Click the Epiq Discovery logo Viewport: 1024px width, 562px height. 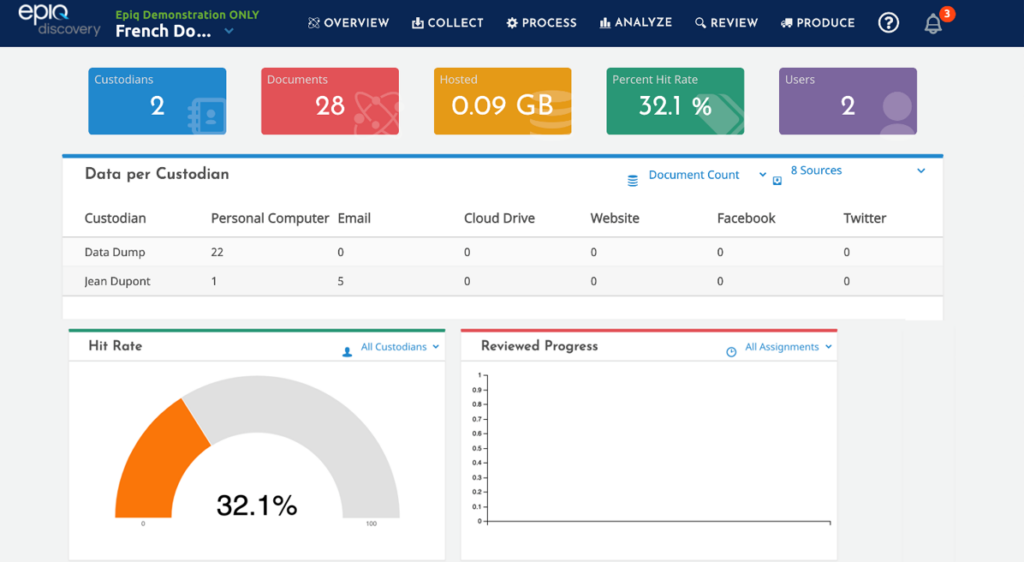[x=59, y=20]
